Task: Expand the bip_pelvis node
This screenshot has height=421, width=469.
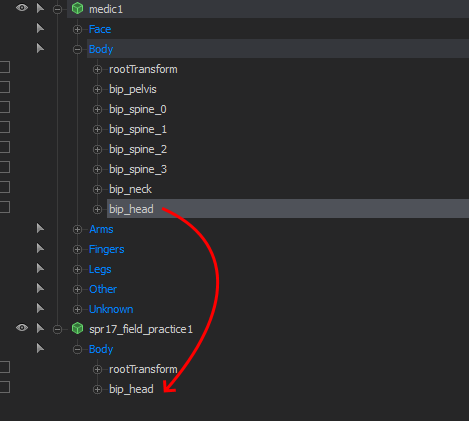Action: click(97, 90)
